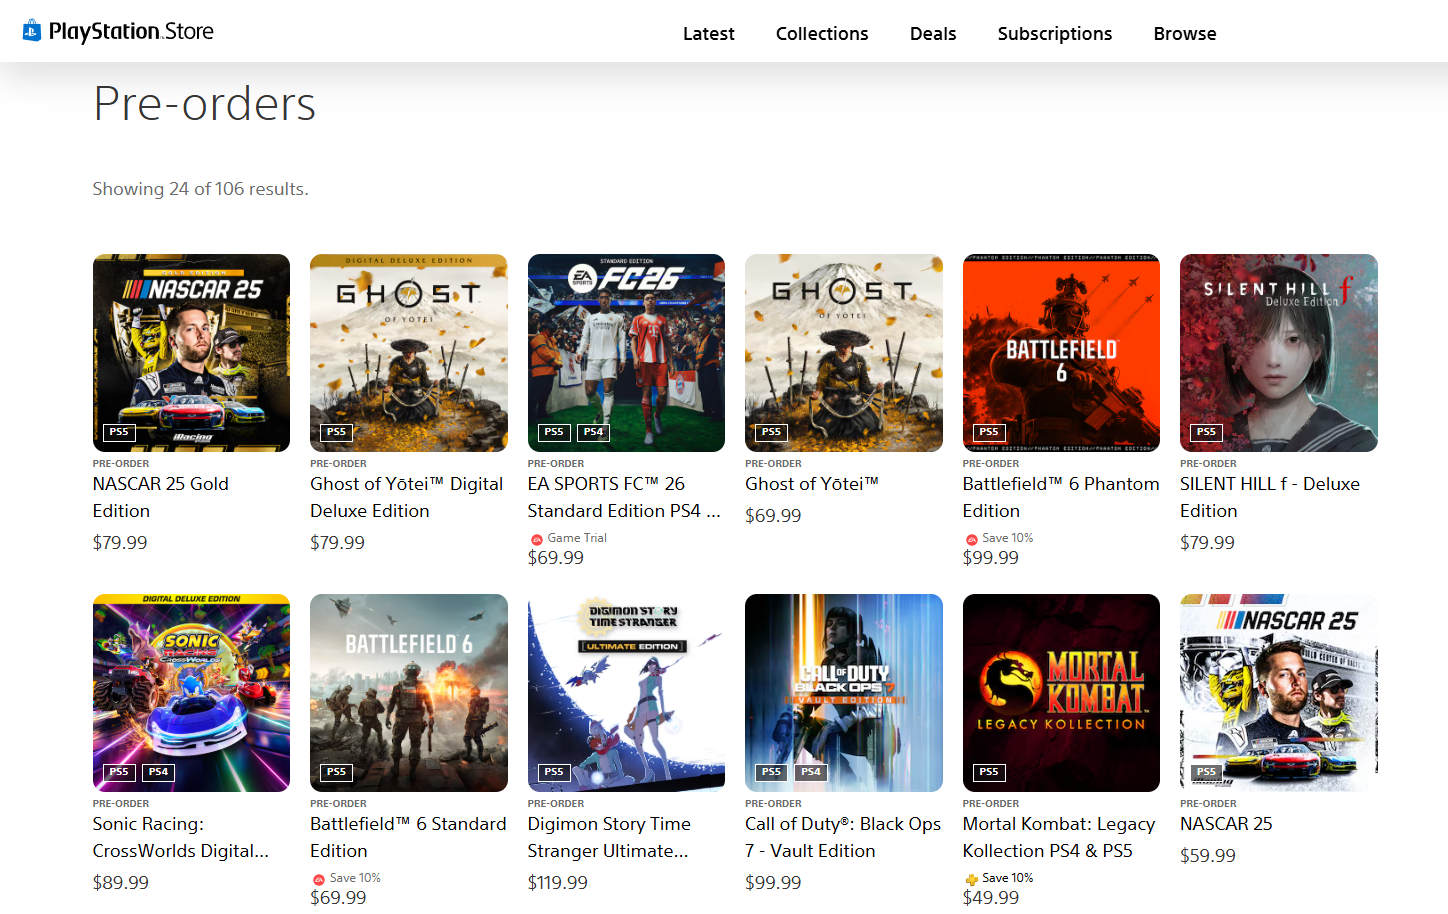Click the PS4 badge on EA SPORTS FC 26
Viewport: 1448px width, 914px height.
coord(594,432)
